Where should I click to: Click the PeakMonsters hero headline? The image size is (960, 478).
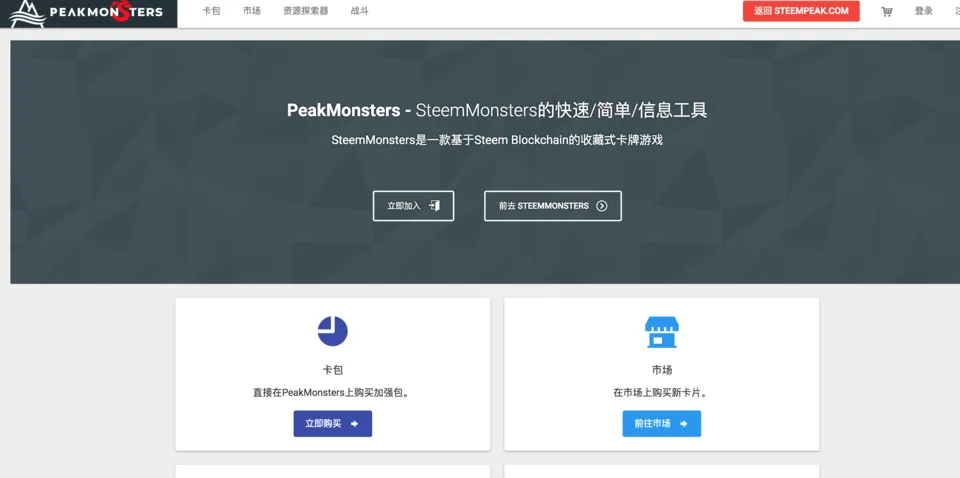[x=497, y=110]
